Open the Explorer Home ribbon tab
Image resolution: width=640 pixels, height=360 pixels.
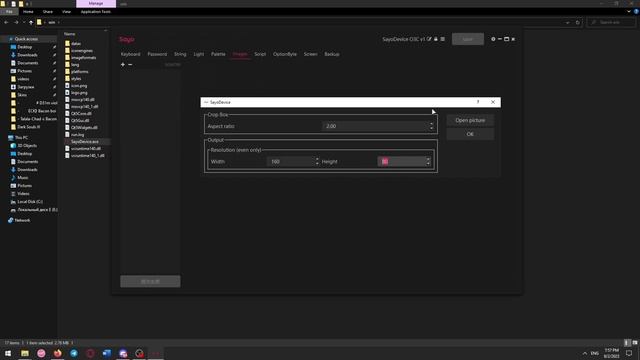(x=28, y=12)
